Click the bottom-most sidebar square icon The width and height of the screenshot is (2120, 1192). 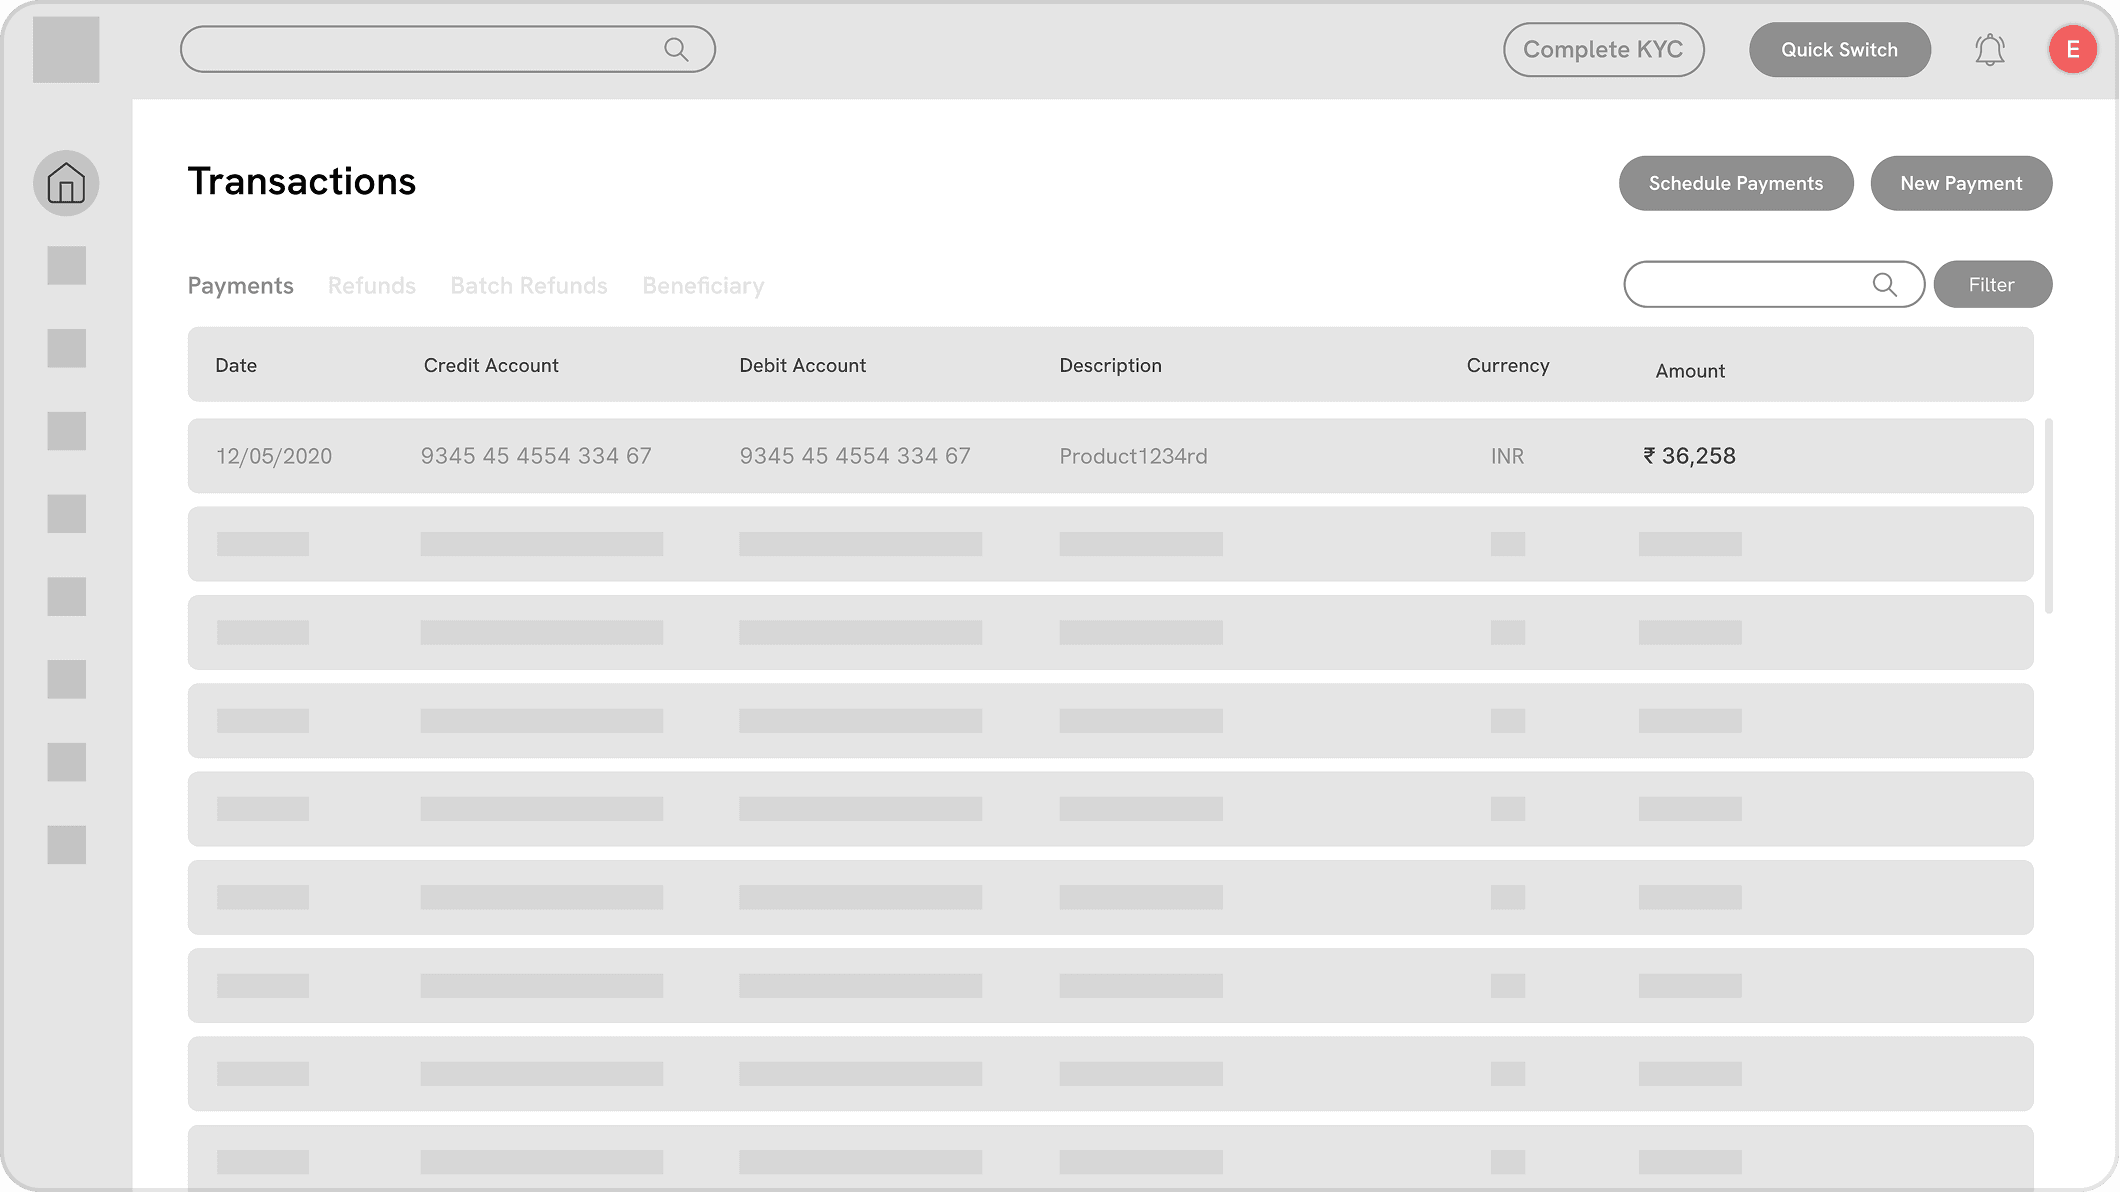pos(66,845)
